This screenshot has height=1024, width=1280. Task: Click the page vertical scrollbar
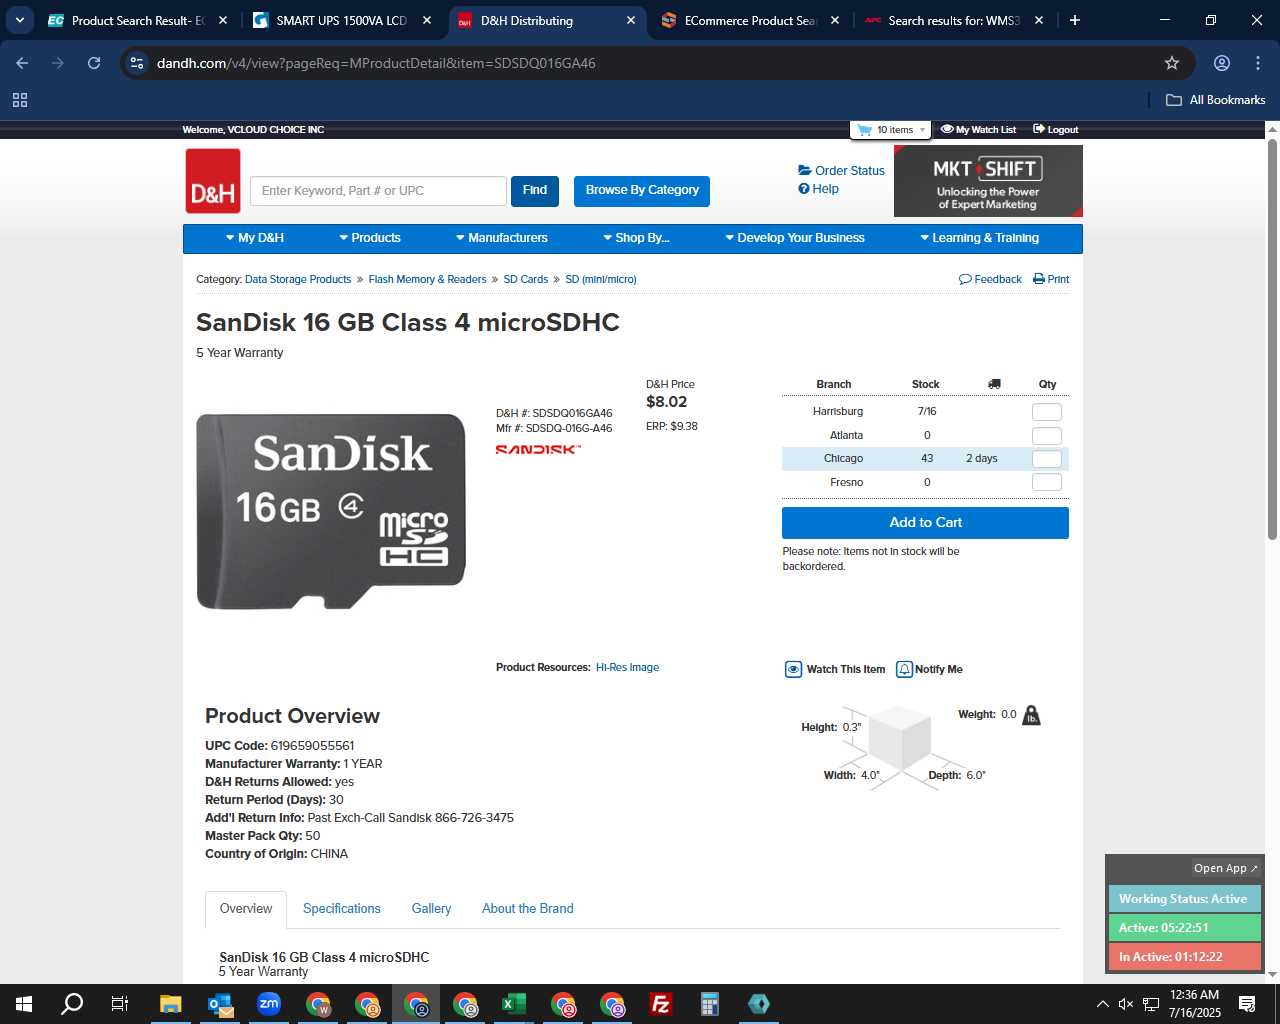1272,340
